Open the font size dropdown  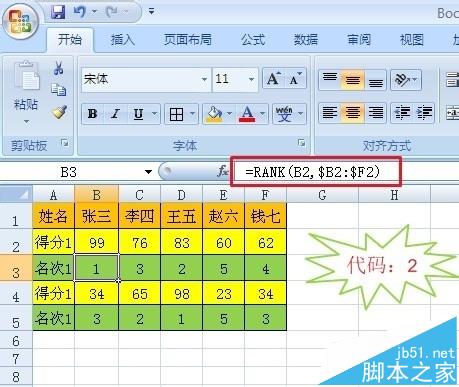pos(251,79)
